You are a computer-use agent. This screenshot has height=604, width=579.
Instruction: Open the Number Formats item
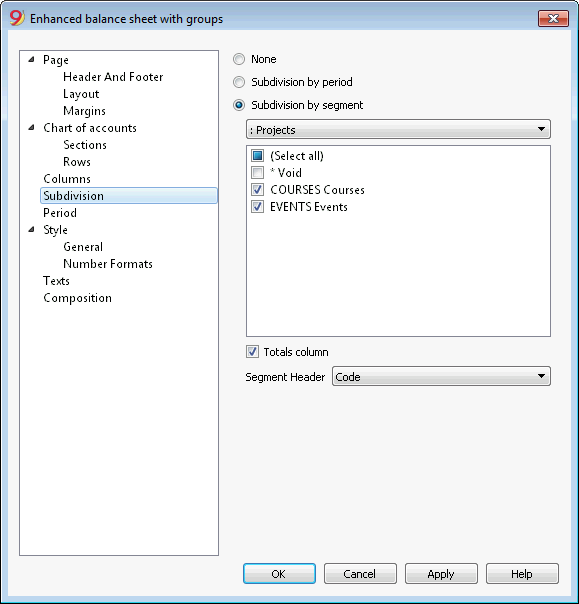click(108, 264)
